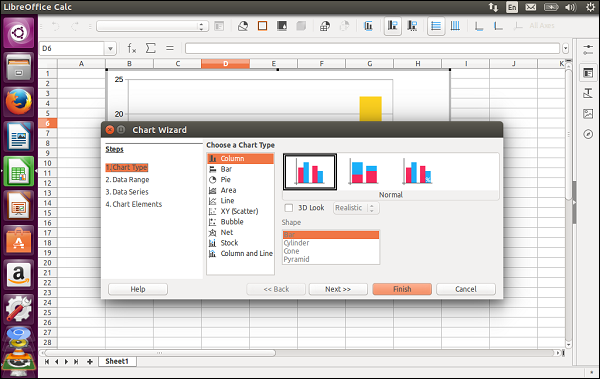Launch Firefox from the Ubuntu dock
Image resolution: width=600 pixels, height=379 pixels.
click(x=19, y=102)
